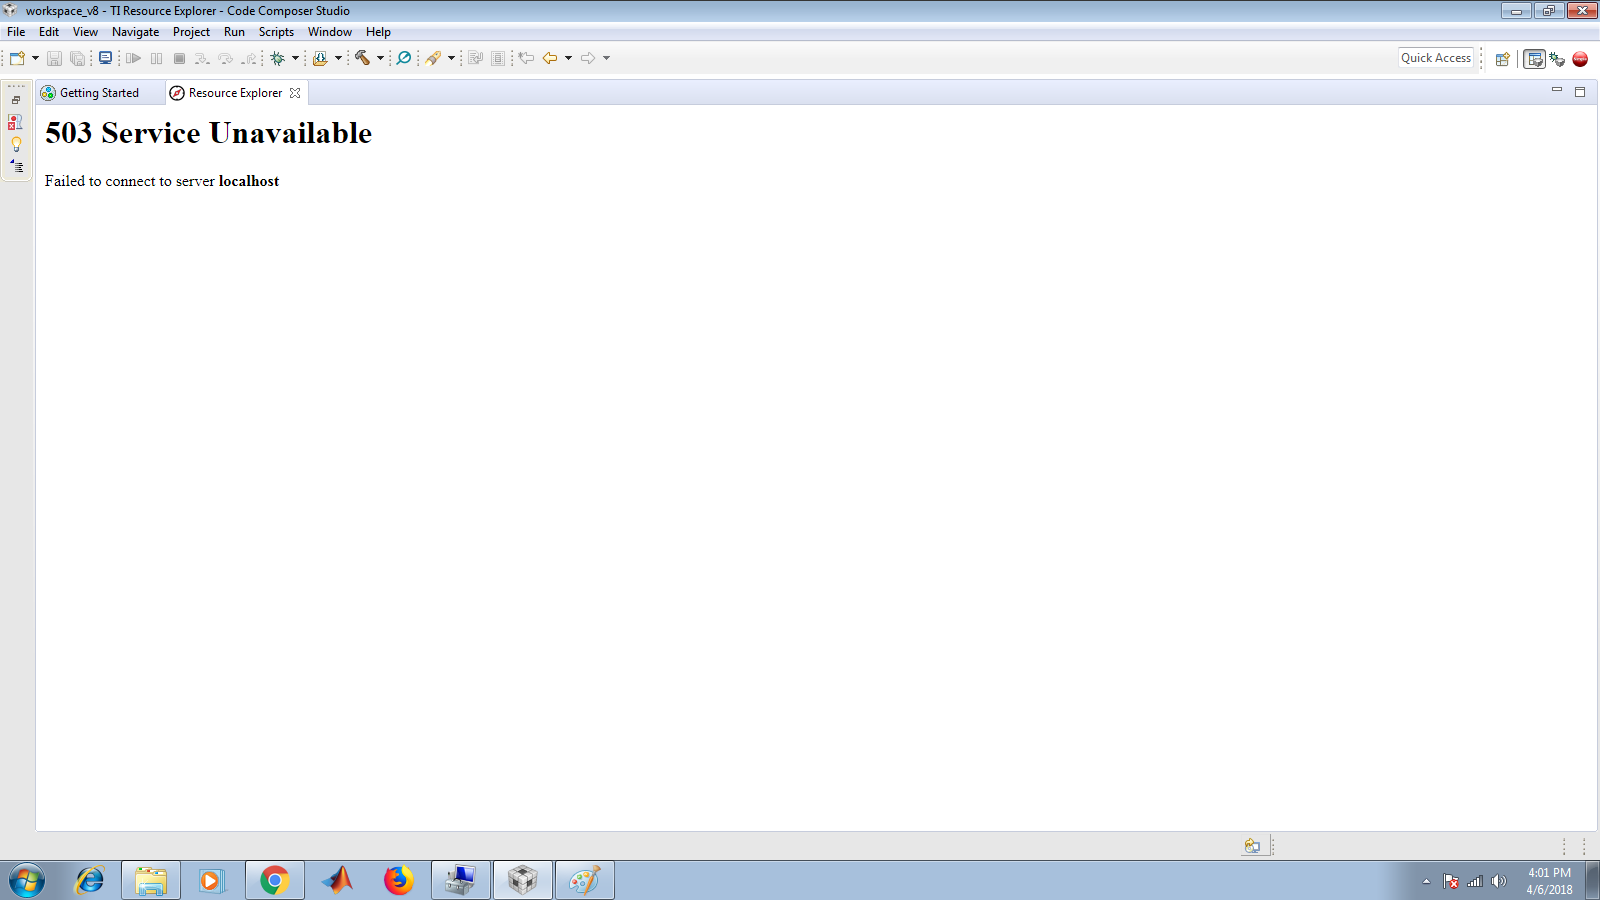Screen dimensions: 1600x900
Task: Open MATLAB from the taskbar
Action: pyautogui.click(x=337, y=881)
